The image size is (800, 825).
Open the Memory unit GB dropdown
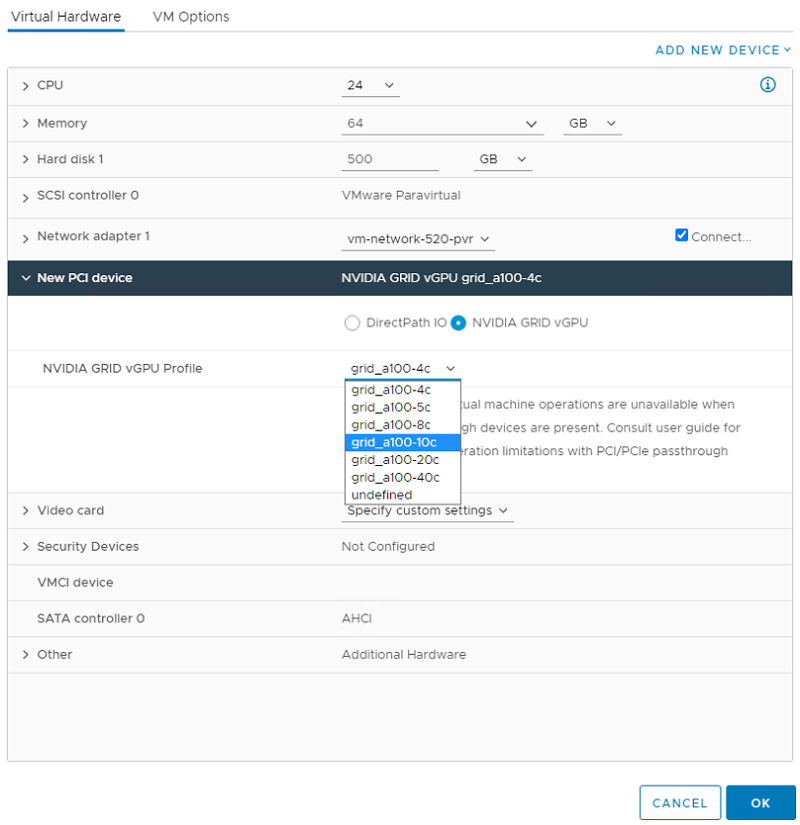(592, 124)
